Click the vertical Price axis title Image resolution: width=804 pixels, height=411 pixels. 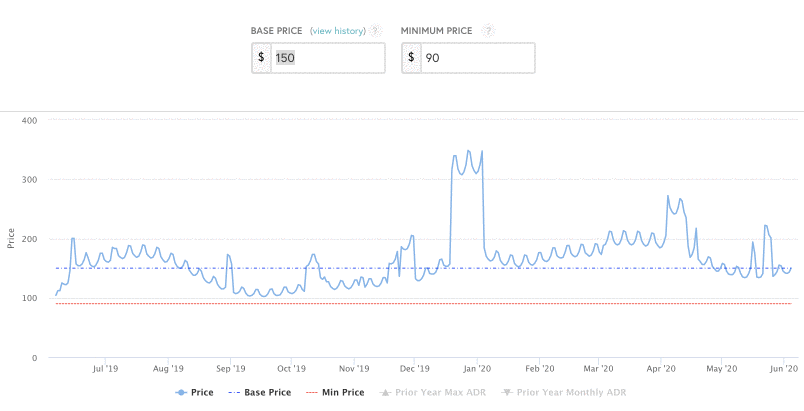(x=11, y=239)
